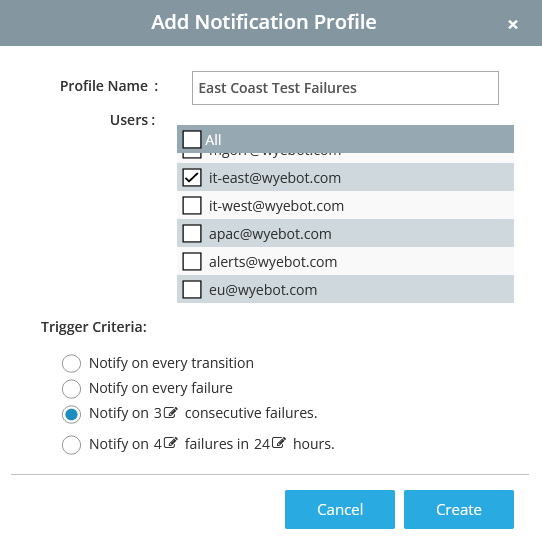This screenshot has height=541, width=542.
Task: Uncheck it-east@wyebot.com user
Action: click(x=192, y=177)
